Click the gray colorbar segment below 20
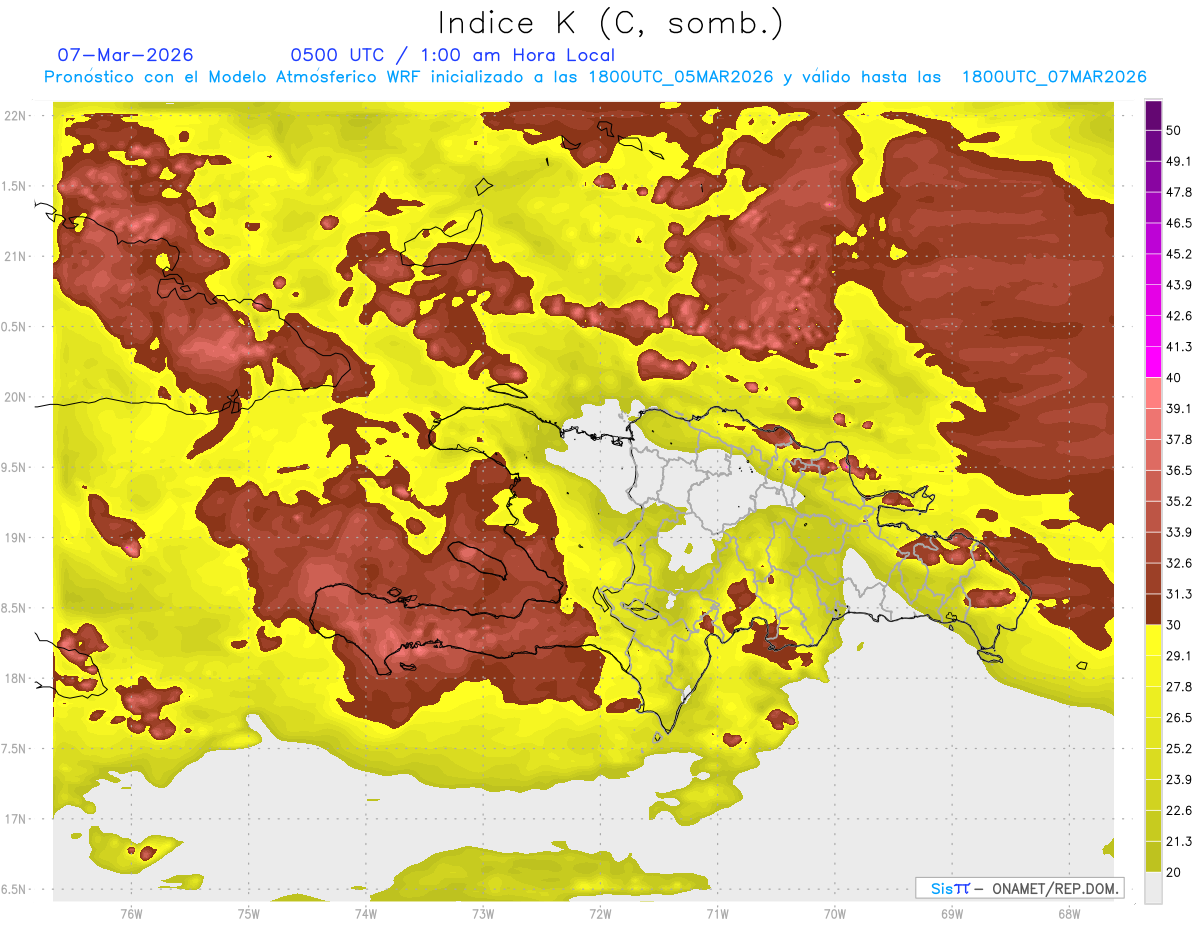Screen dimensions: 1200x927 coord(1153,887)
